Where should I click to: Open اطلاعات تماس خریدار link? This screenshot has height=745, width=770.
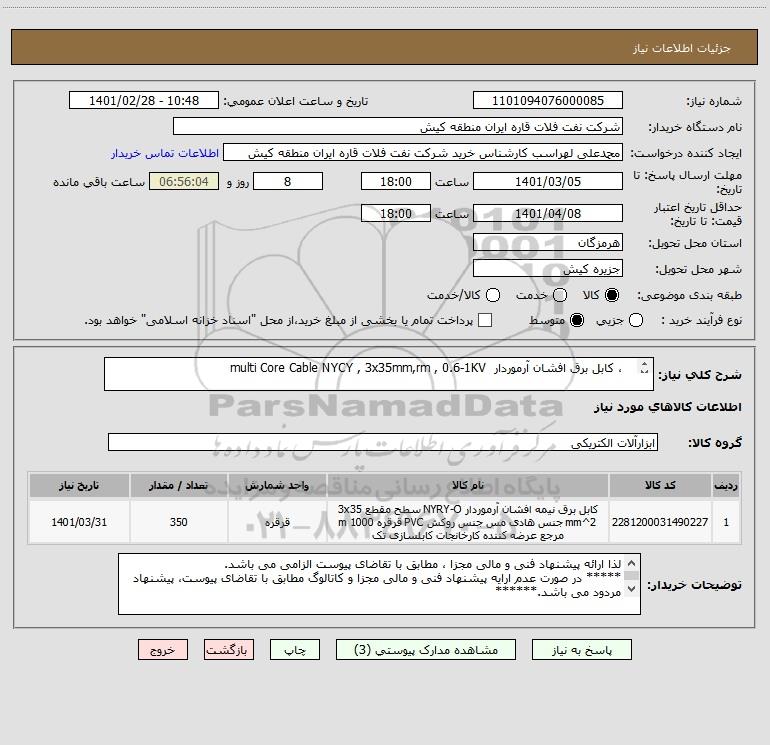tap(165, 153)
